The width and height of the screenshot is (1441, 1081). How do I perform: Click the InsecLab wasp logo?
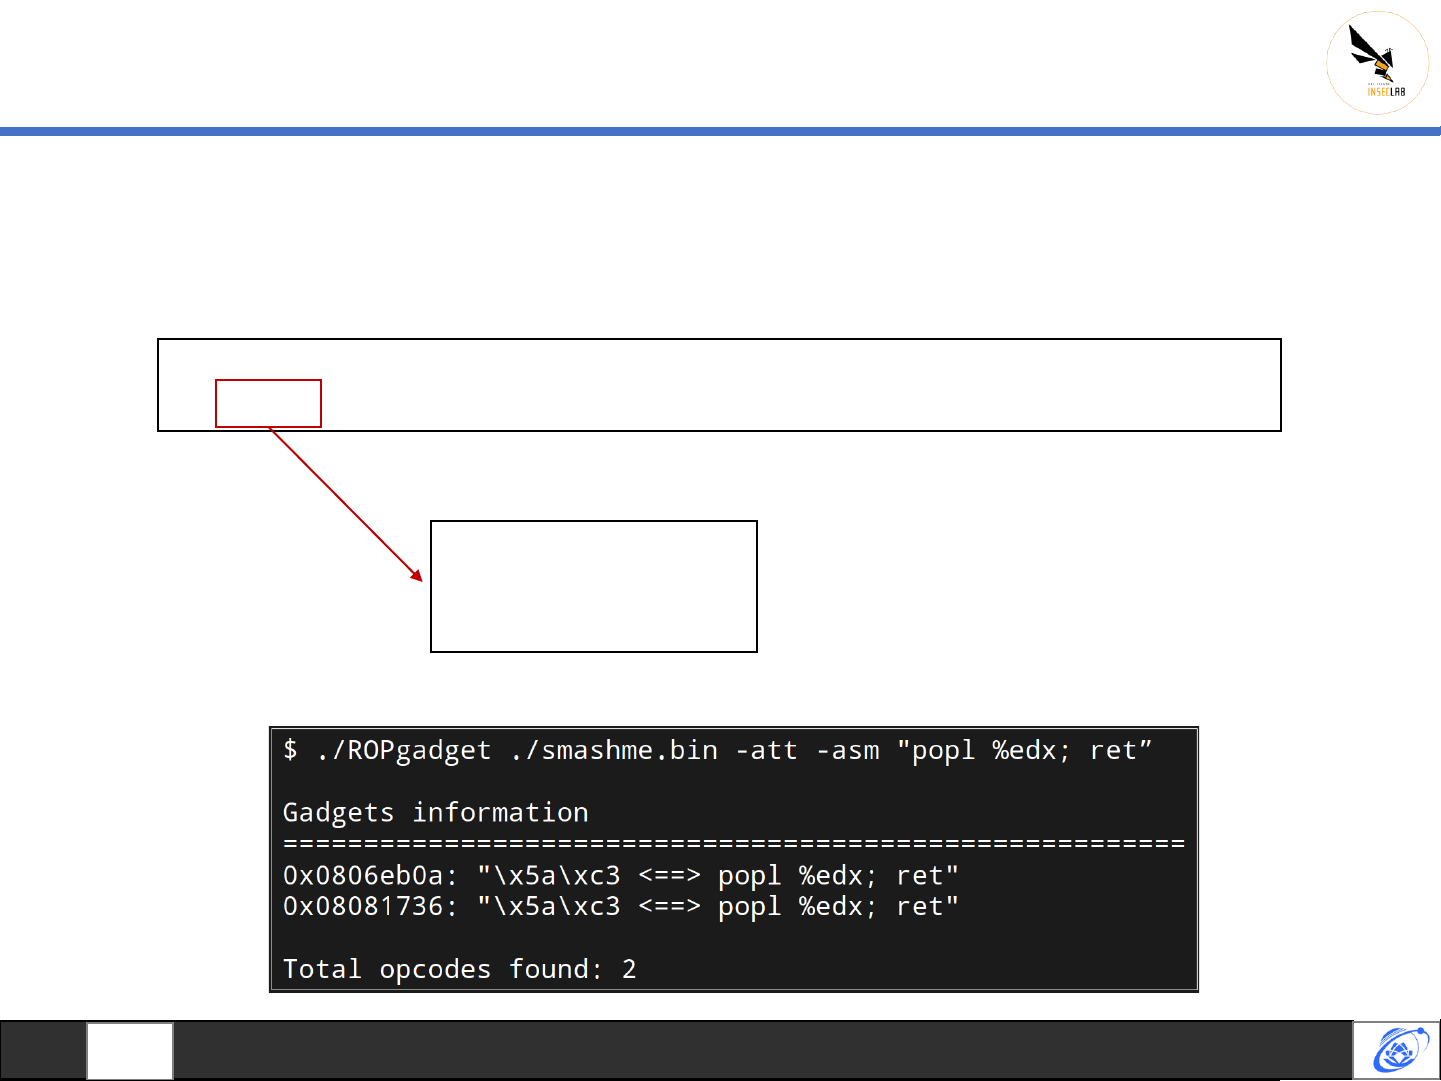[x=1377, y=62]
